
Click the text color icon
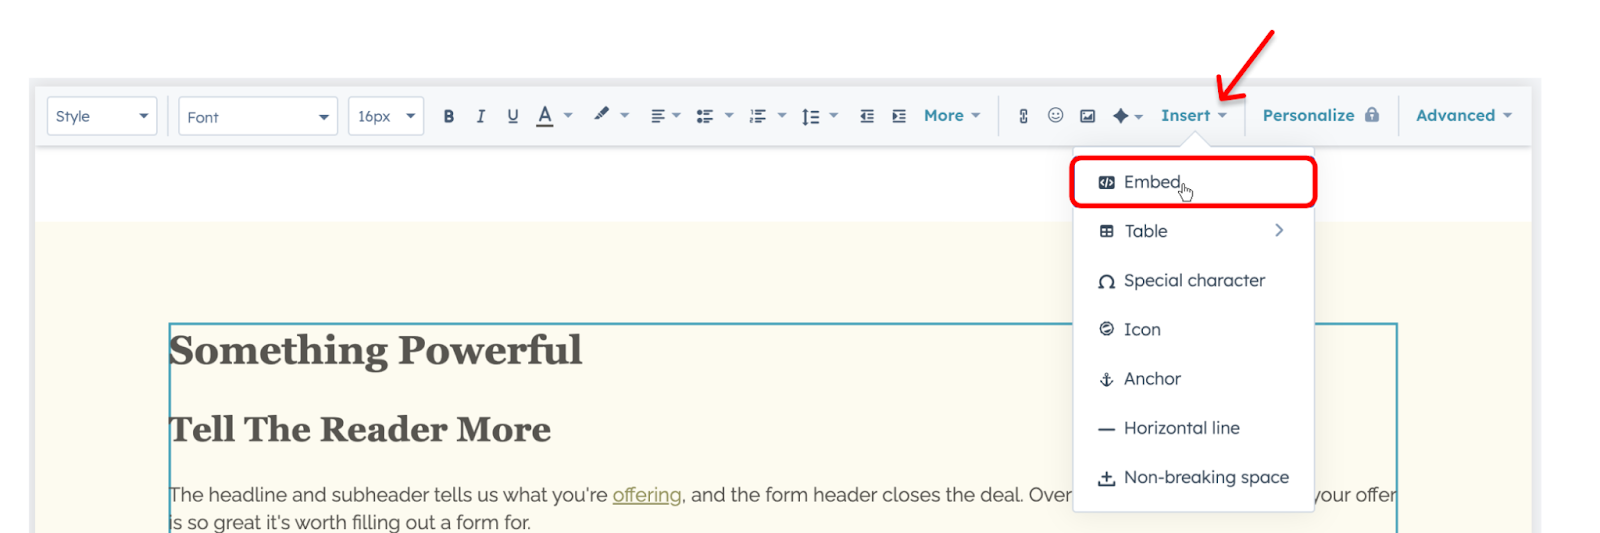545,116
